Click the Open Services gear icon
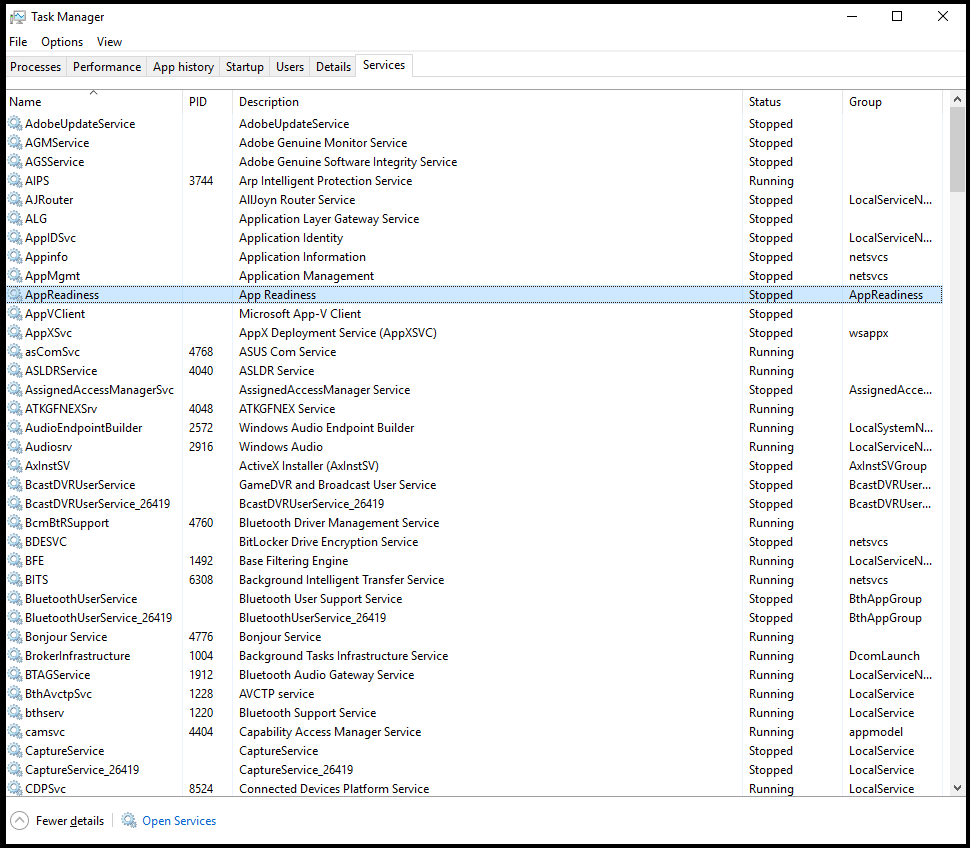The width and height of the screenshot is (970, 848). [129, 820]
